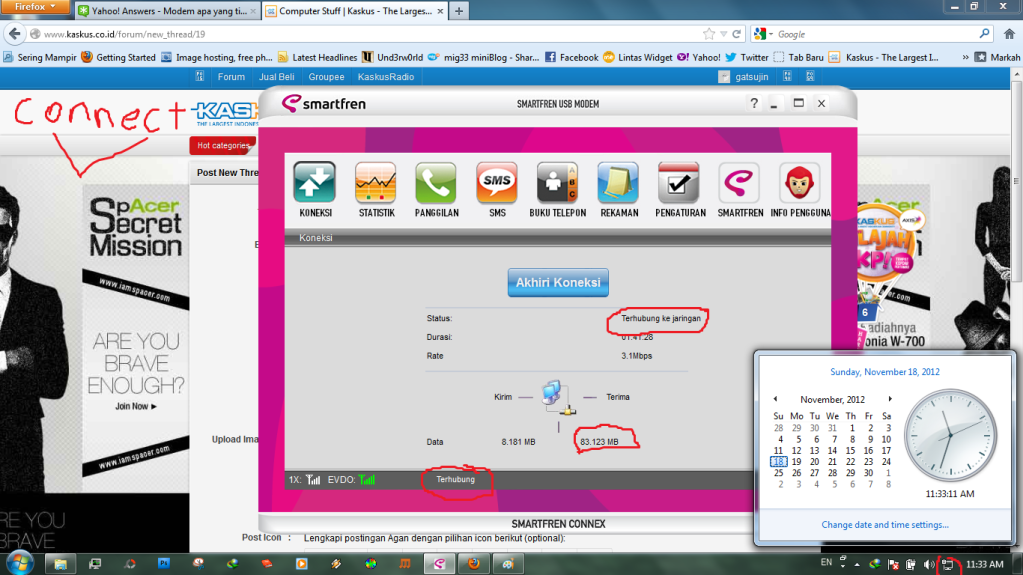Open gatsujin user profile link
Image resolution: width=1023 pixels, height=575 pixels.
(752, 77)
